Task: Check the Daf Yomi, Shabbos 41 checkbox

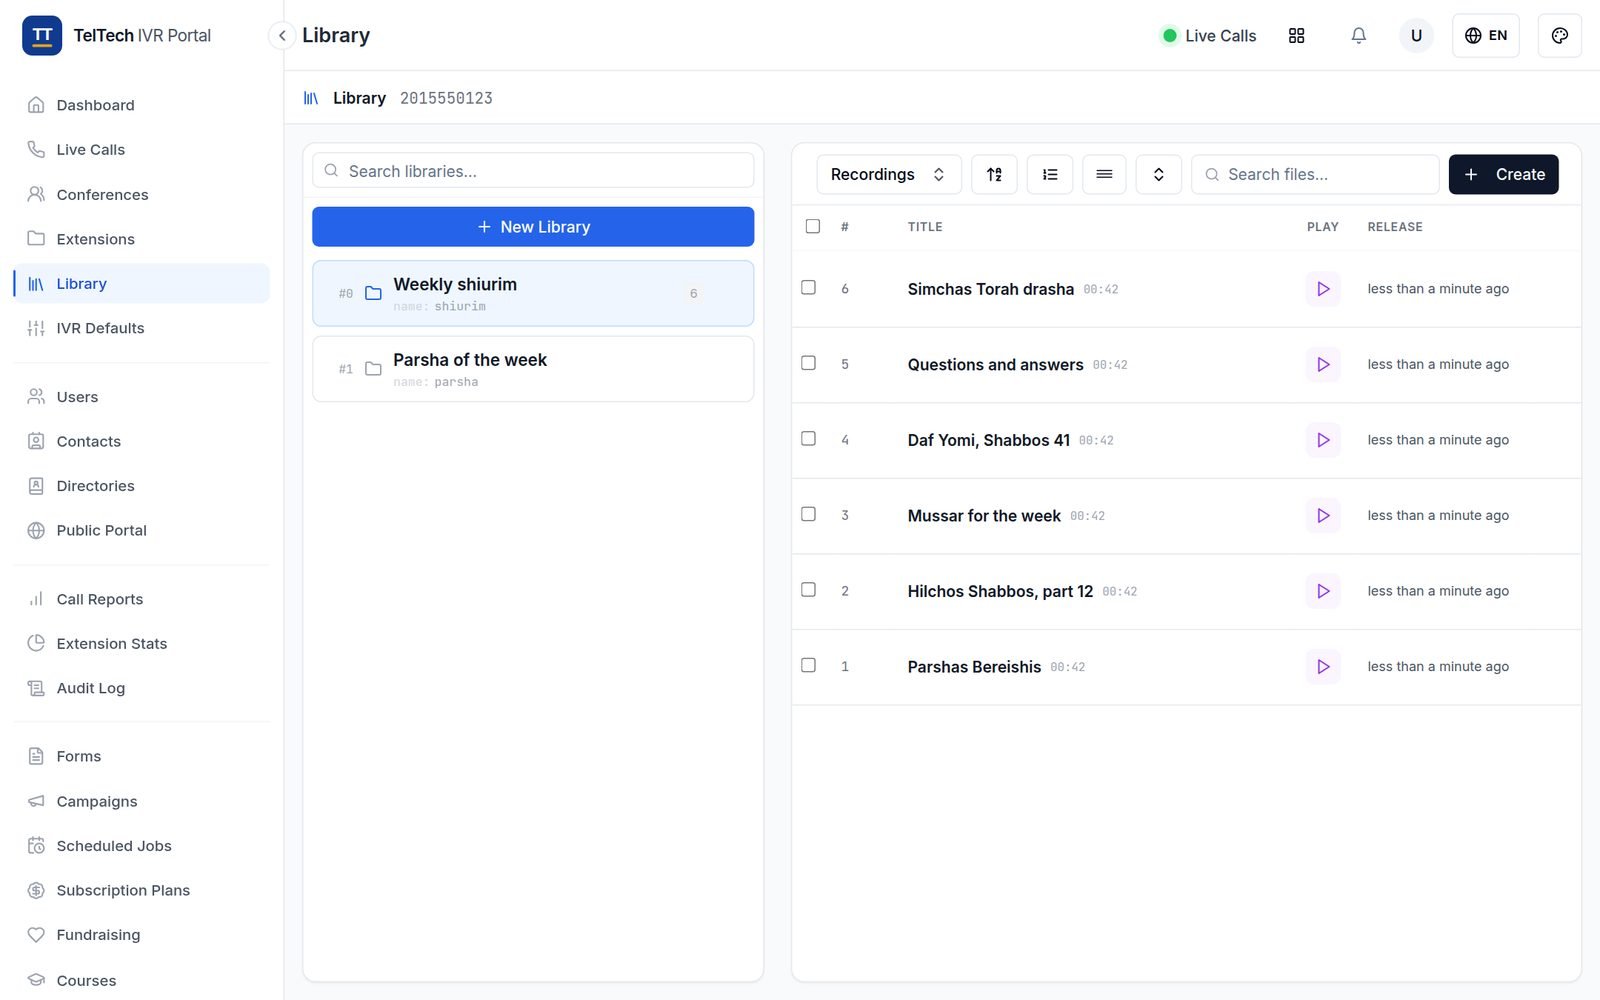Action: (808, 439)
